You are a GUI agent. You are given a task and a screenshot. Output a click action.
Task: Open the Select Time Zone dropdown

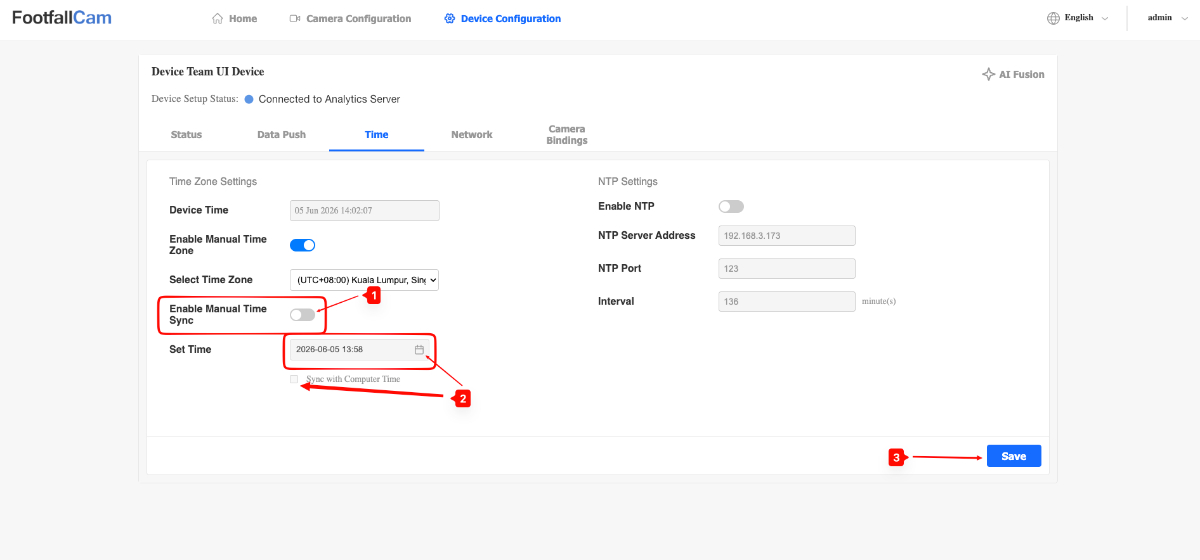coord(364,280)
